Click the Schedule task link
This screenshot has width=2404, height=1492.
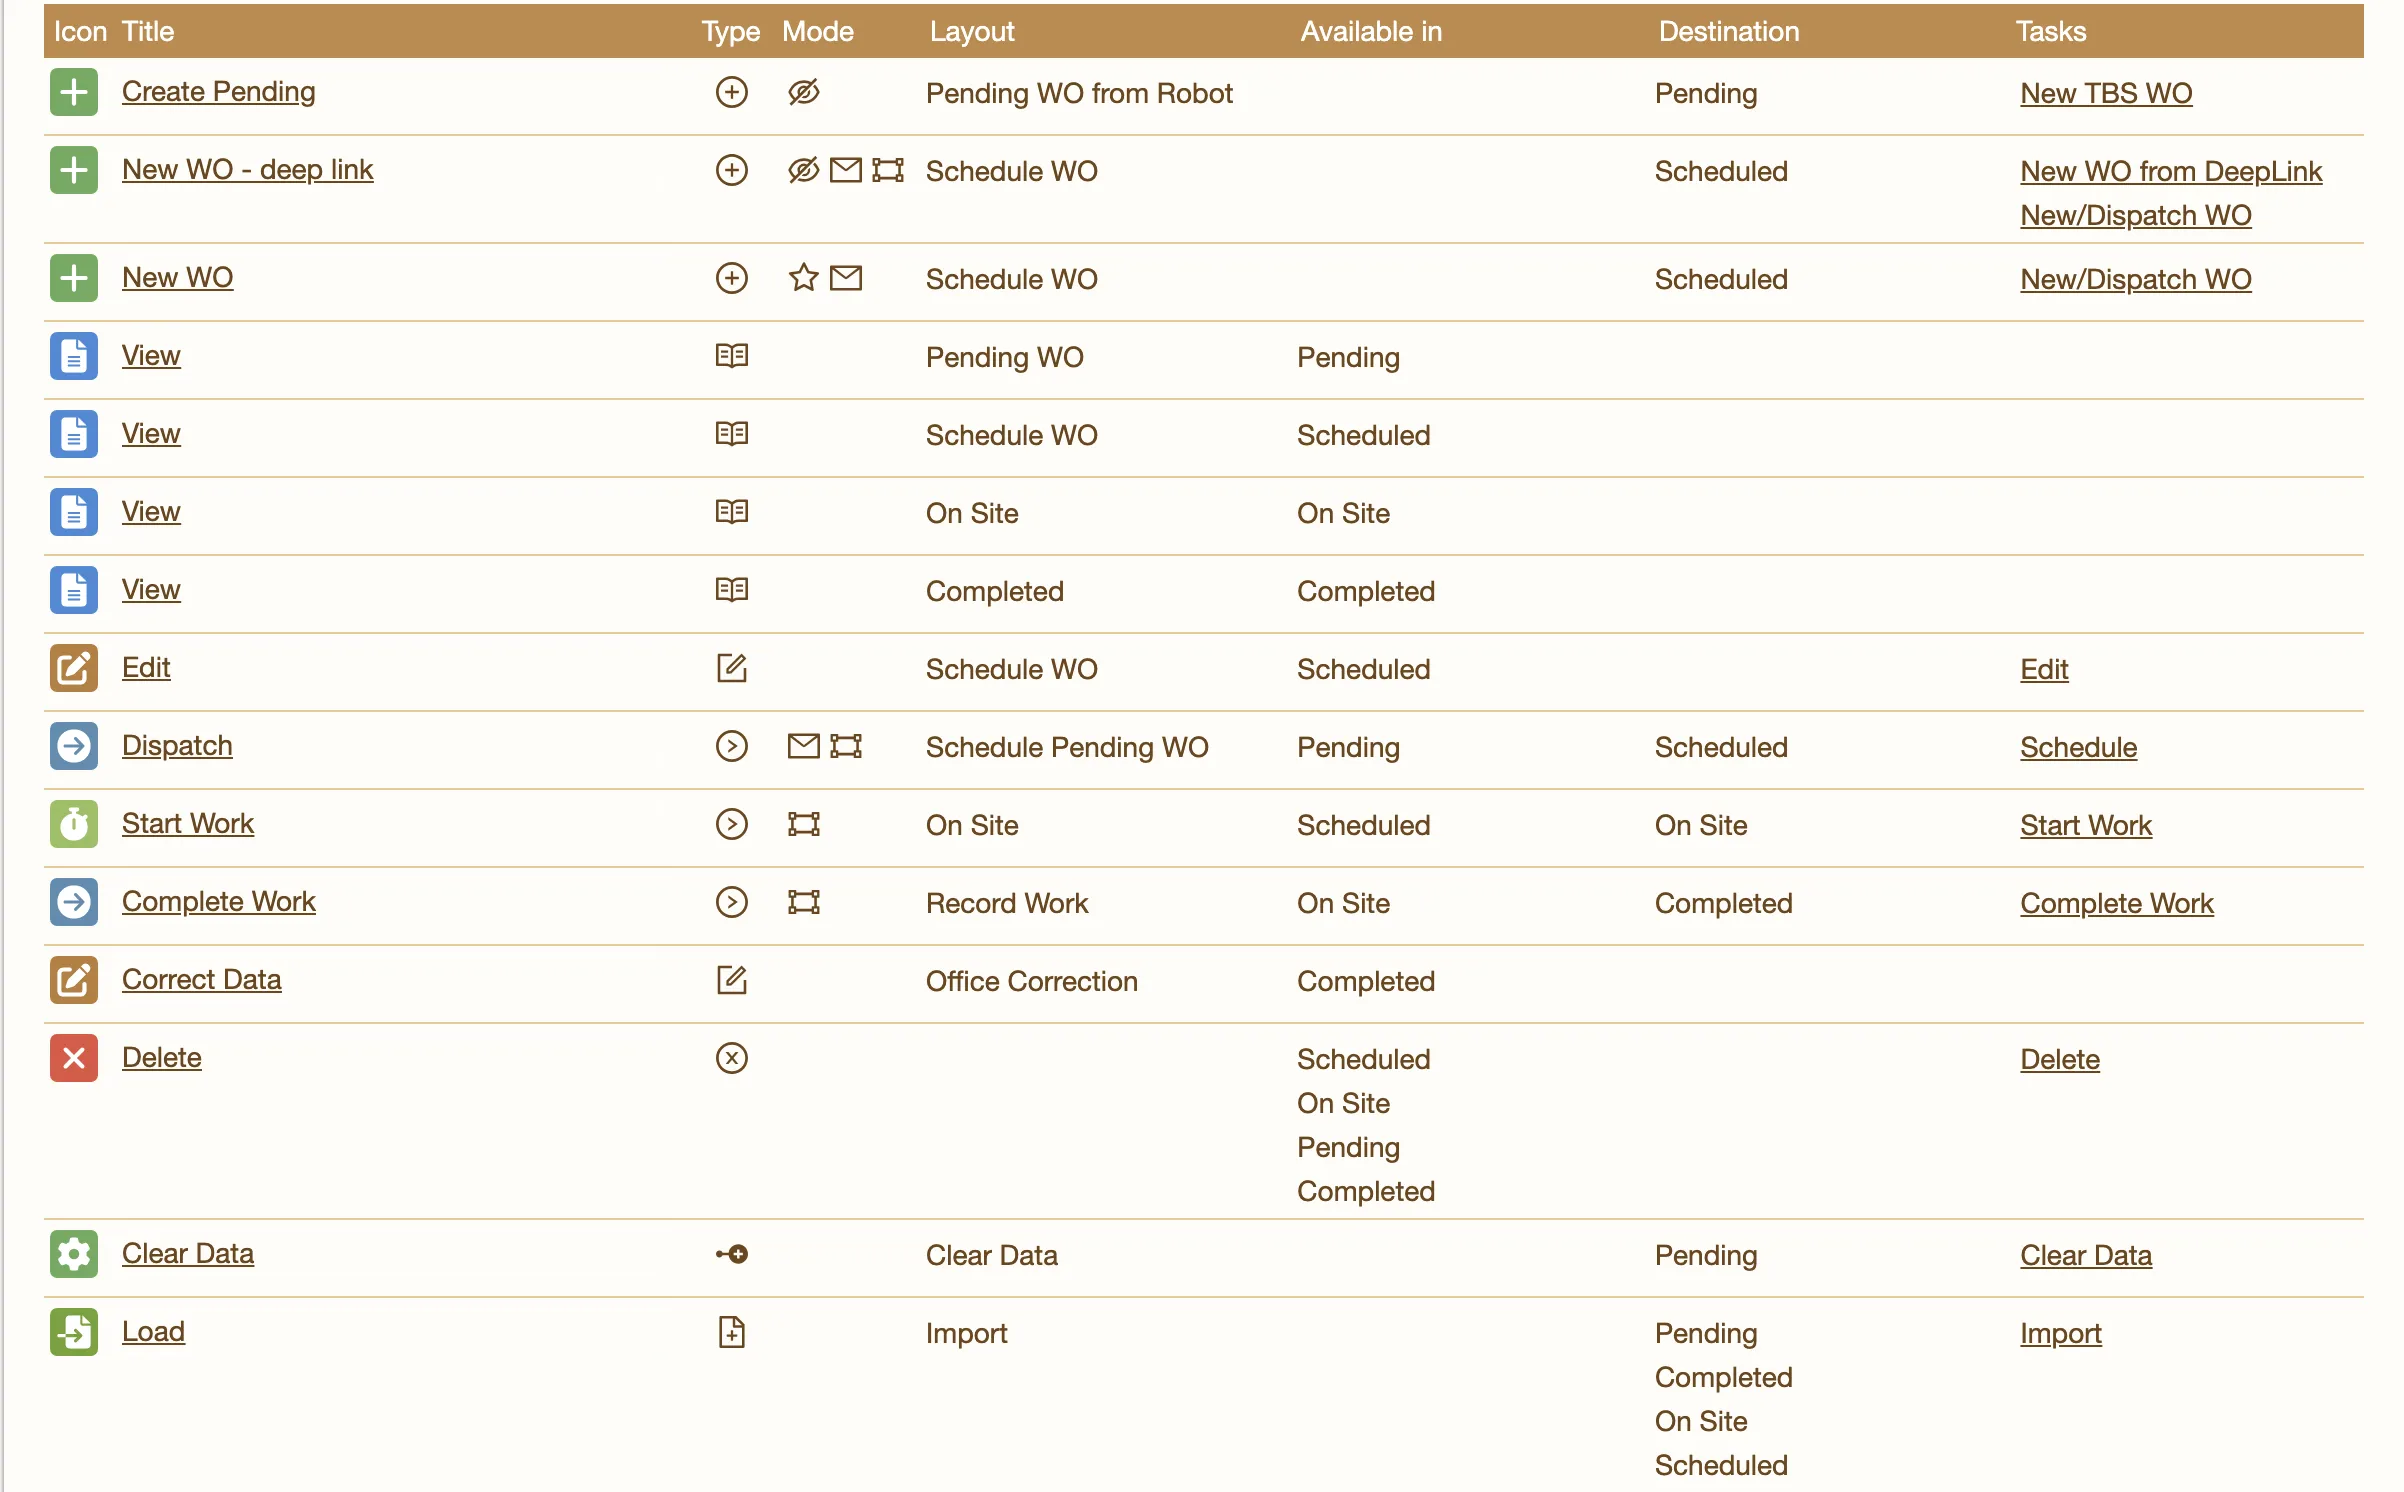click(2078, 747)
